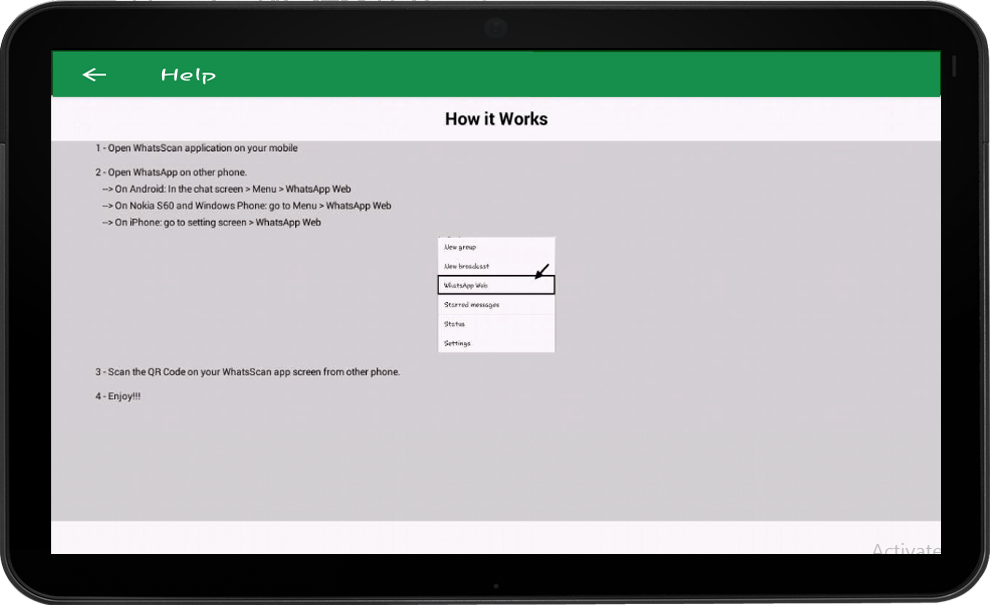Select the Nokia S60 and Windows Phone line
The image size is (990, 605).
247,205
